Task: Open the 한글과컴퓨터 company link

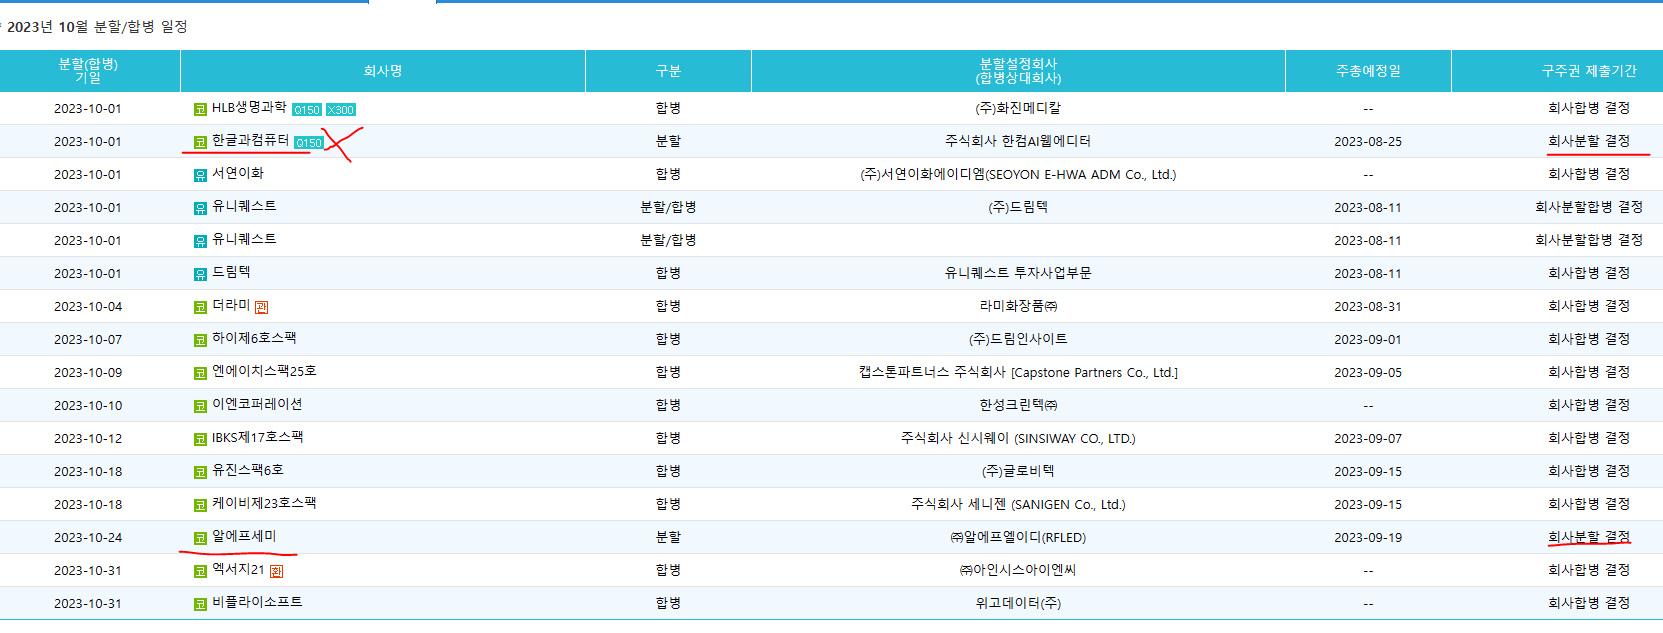Action: [x=250, y=140]
